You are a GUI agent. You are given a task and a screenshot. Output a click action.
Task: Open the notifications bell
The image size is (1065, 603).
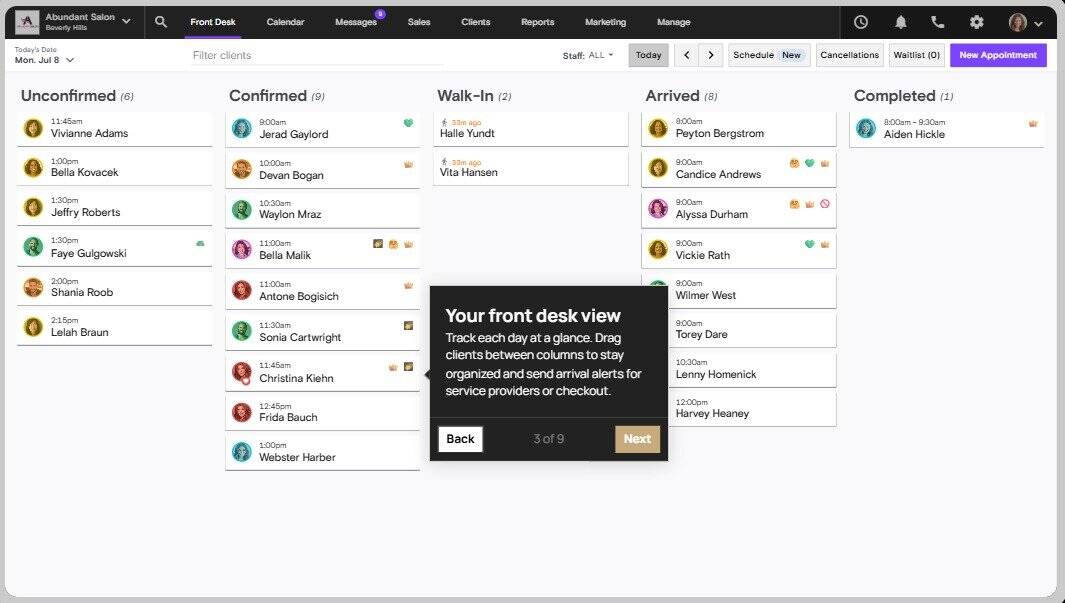point(900,22)
